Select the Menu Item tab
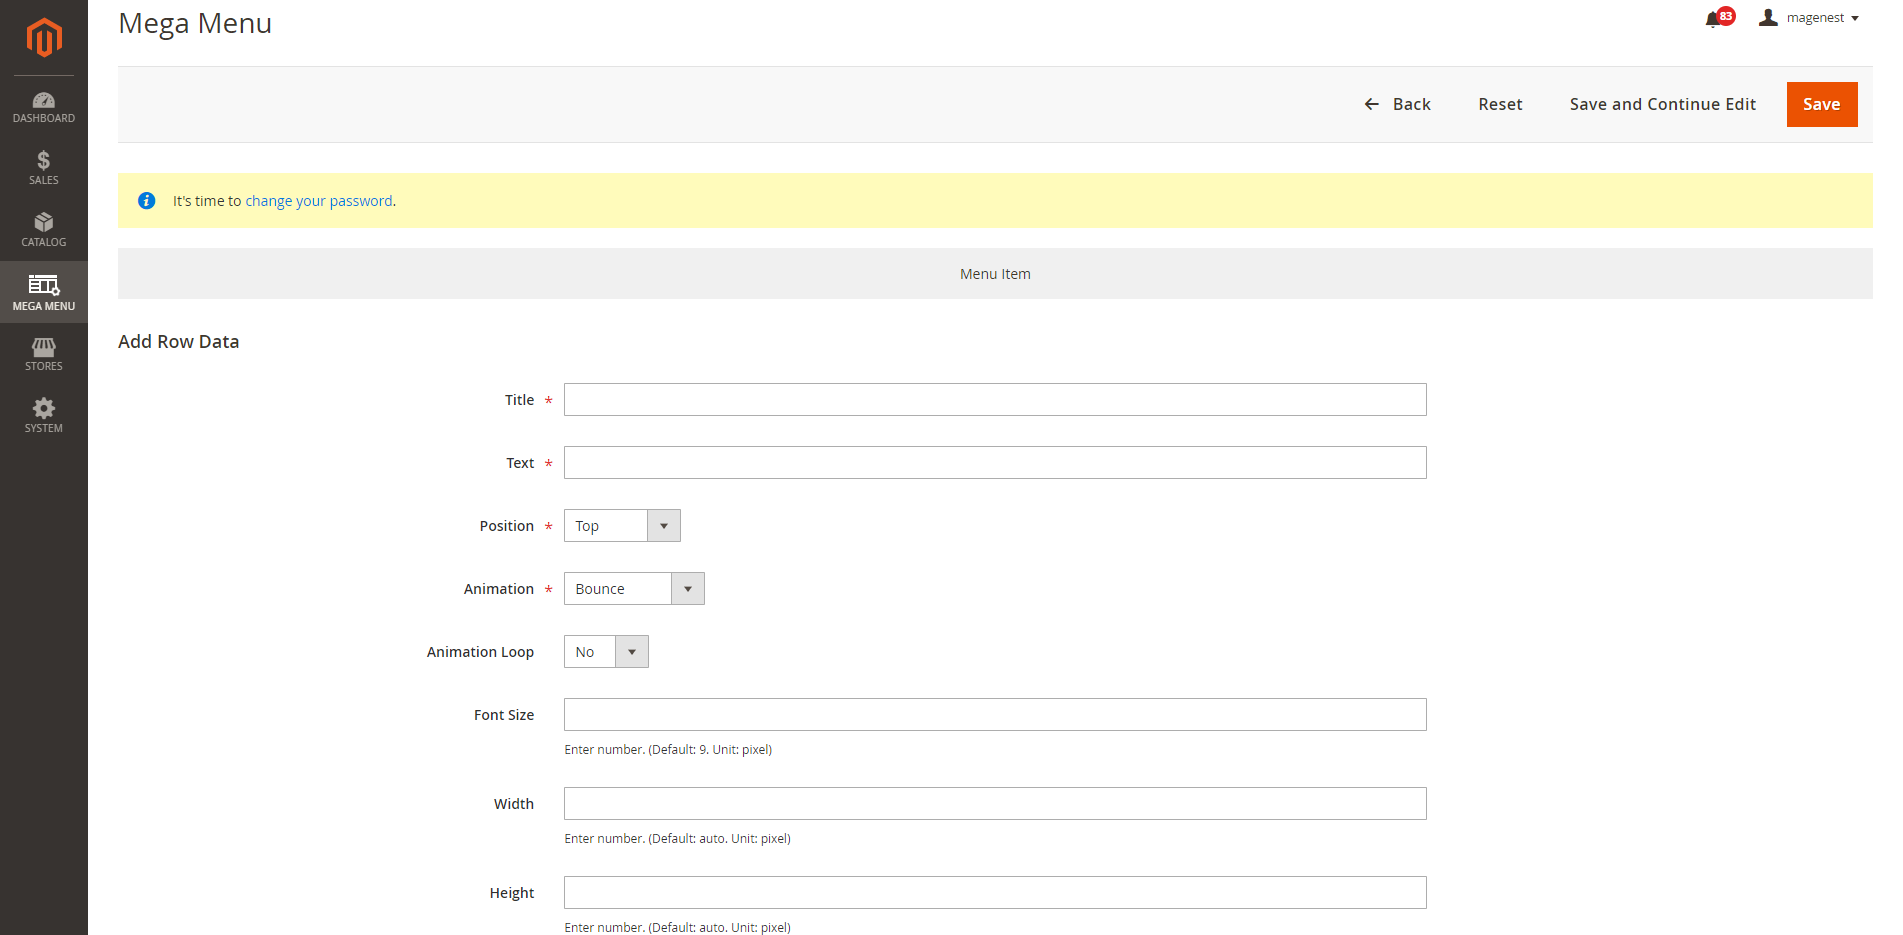This screenshot has width=1903, height=935. tap(995, 274)
